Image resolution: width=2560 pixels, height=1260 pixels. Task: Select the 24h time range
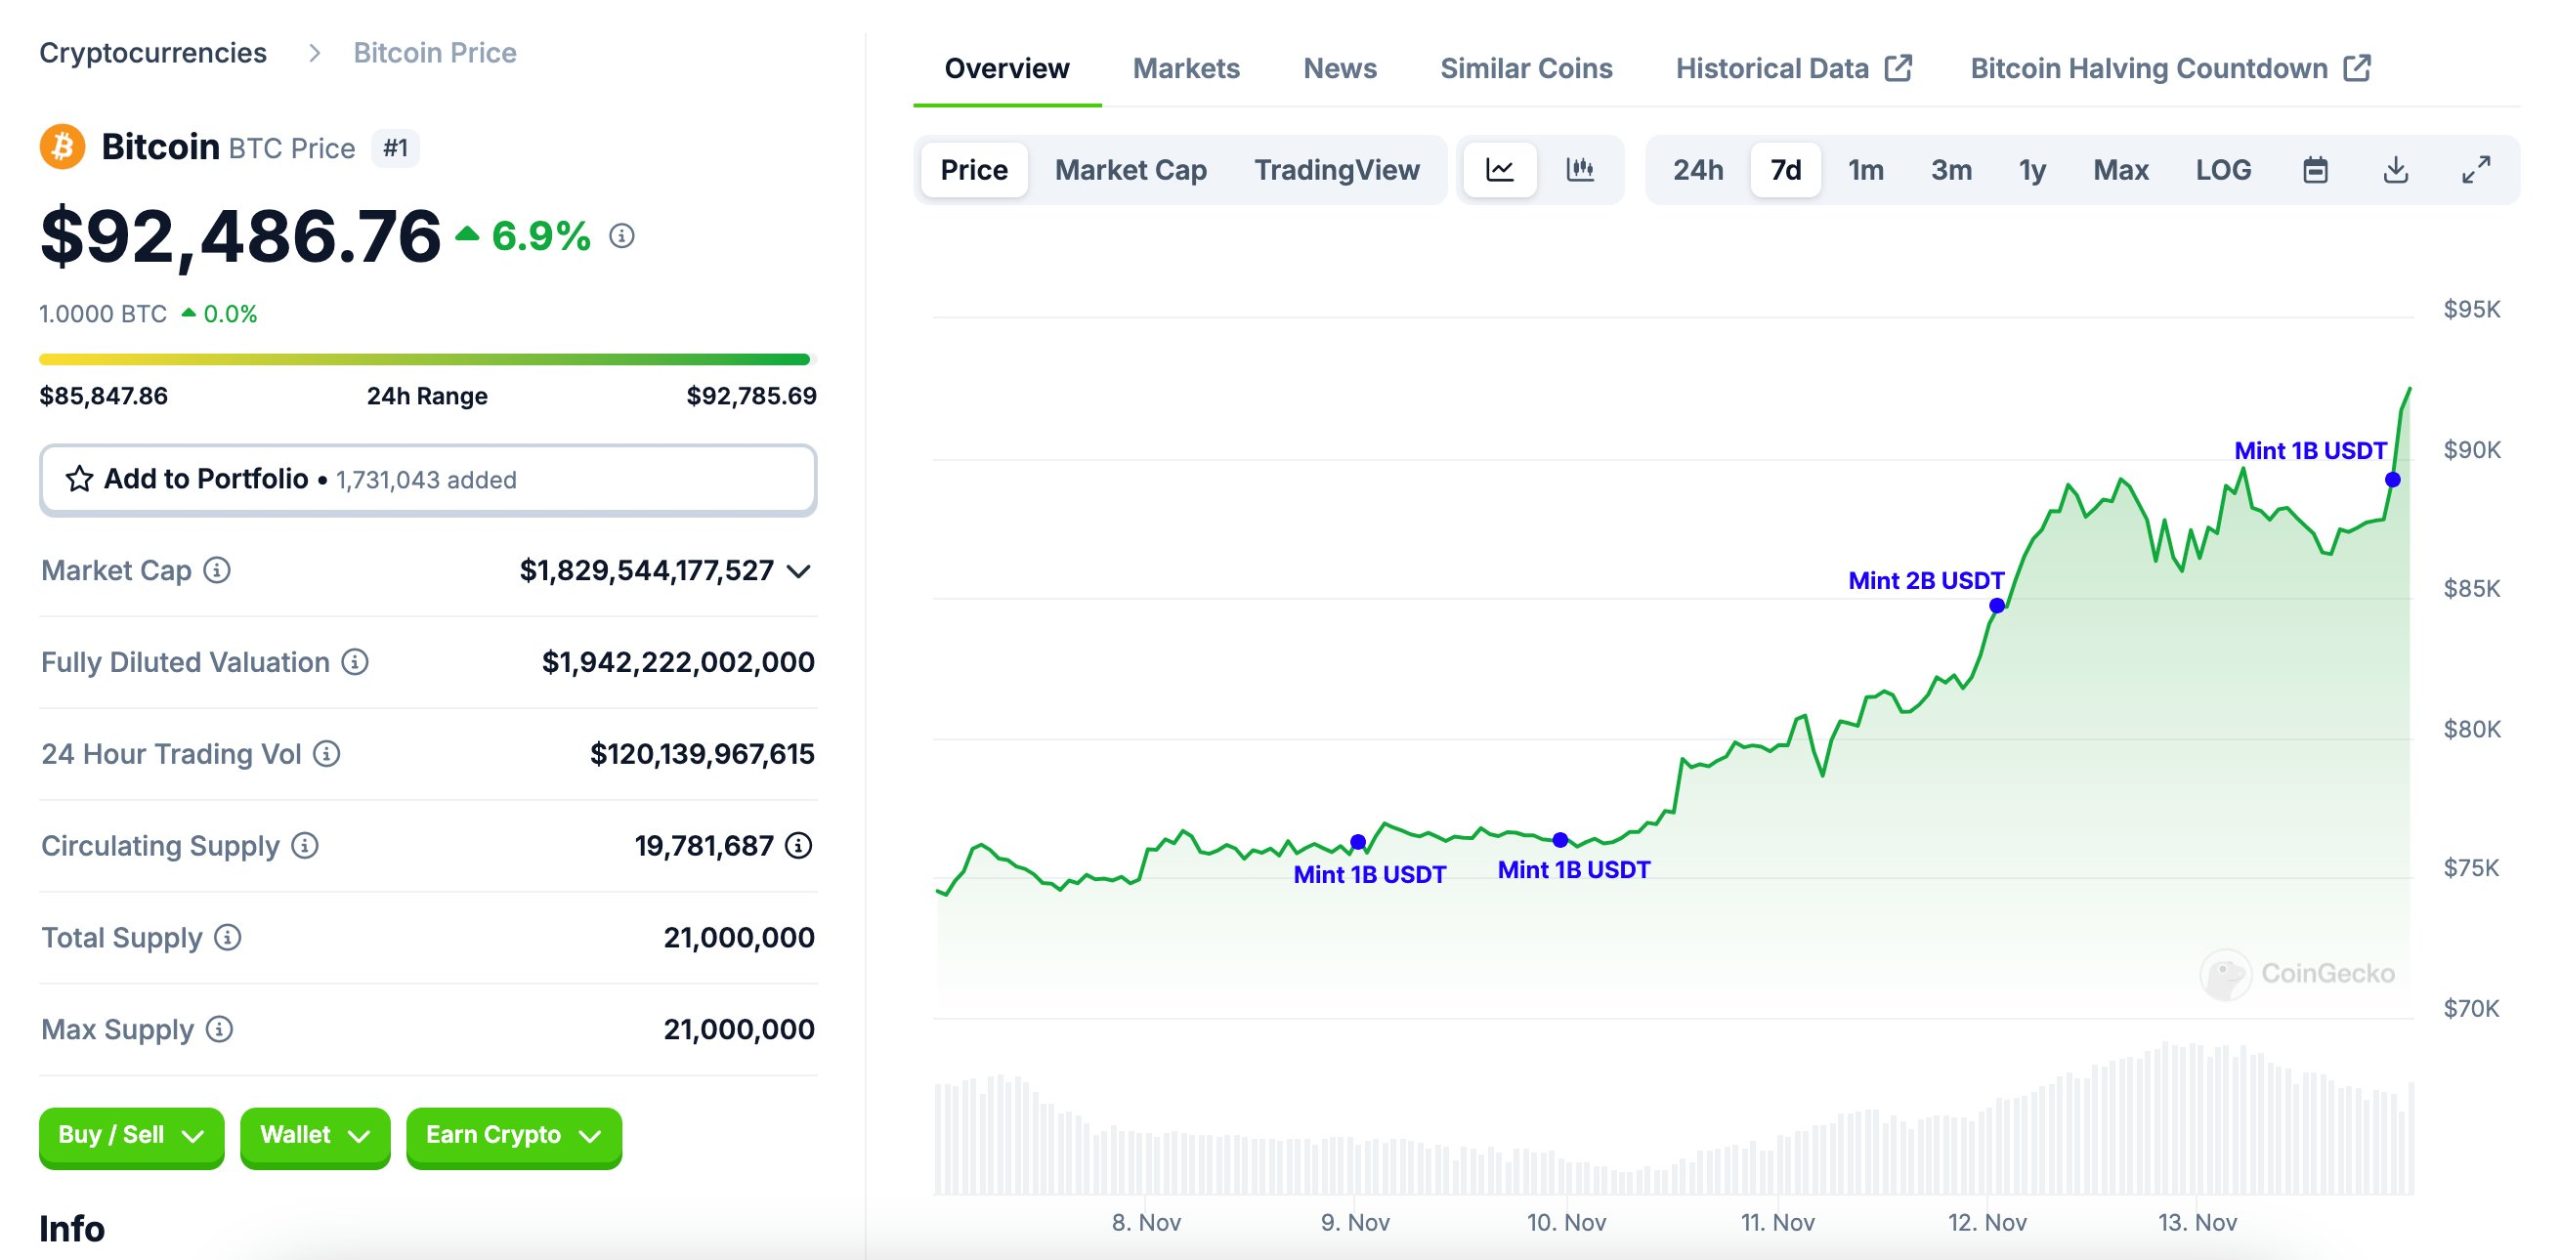(x=1697, y=170)
